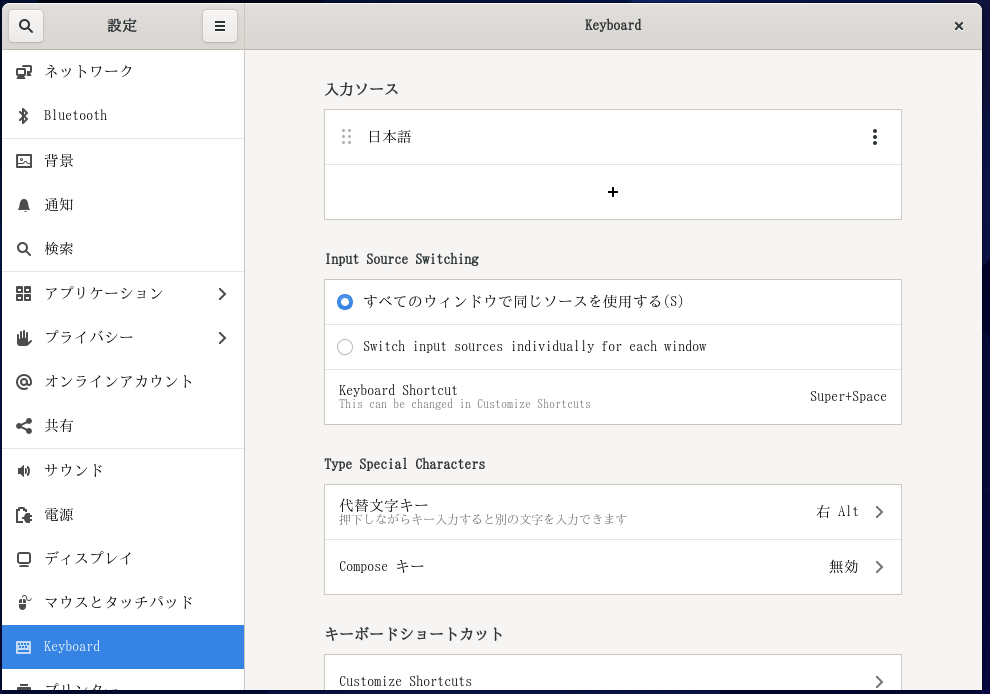The width and height of the screenshot is (990, 694).
Task: Click the share icon beside 共有
Action: tap(24, 426)
